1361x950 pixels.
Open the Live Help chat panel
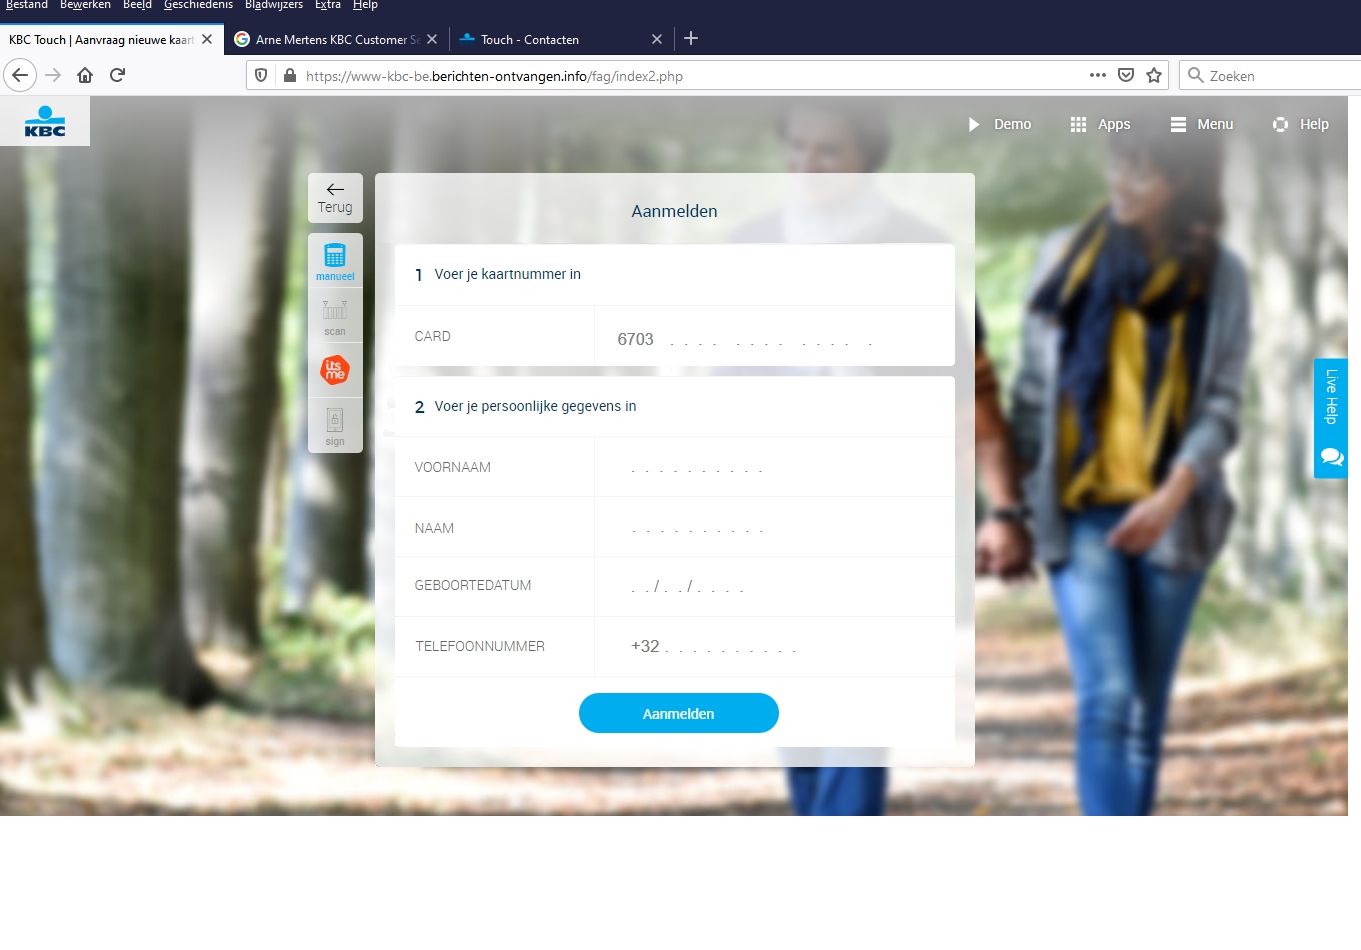point(1330,418)
